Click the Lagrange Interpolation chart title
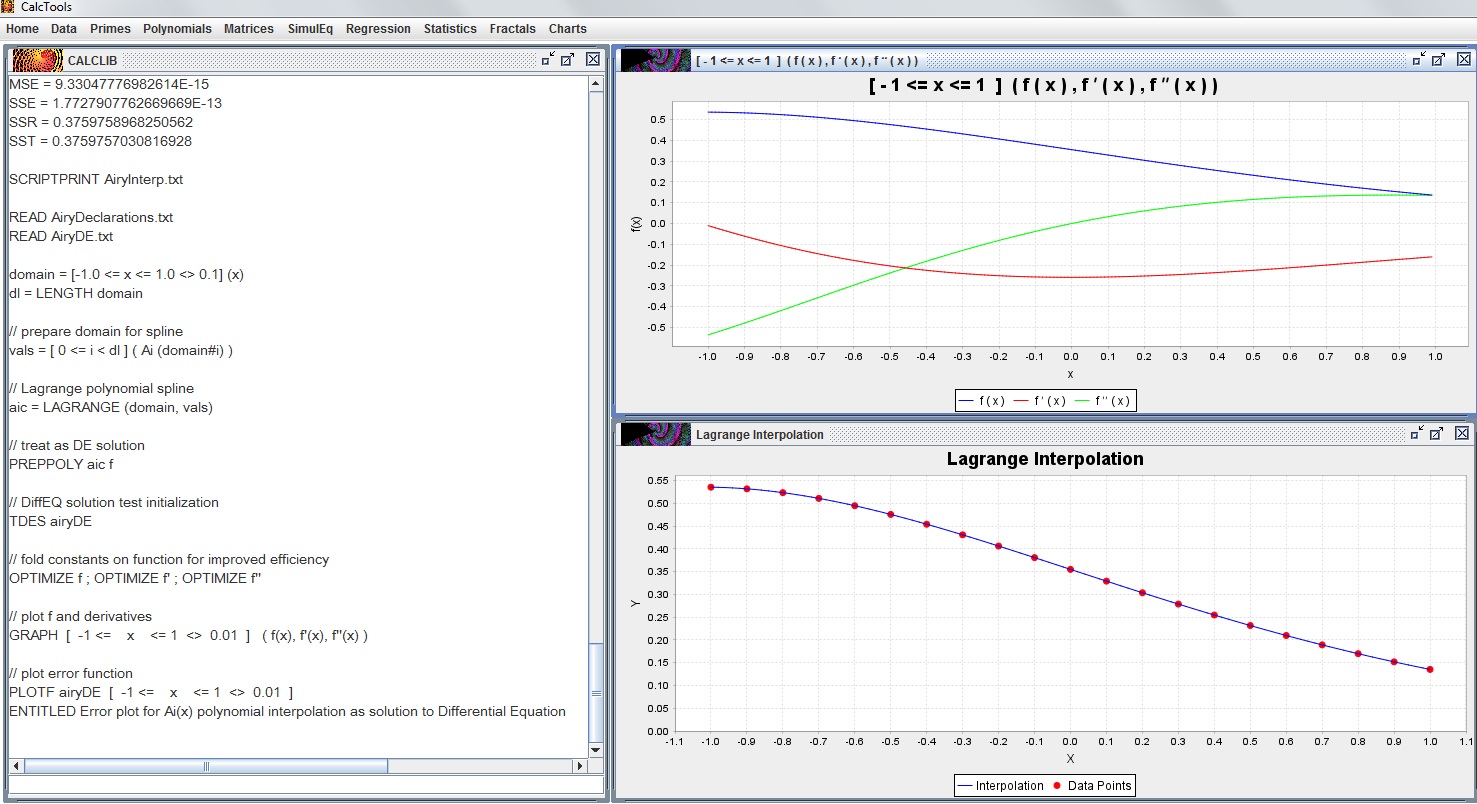 pos(1044,460)
